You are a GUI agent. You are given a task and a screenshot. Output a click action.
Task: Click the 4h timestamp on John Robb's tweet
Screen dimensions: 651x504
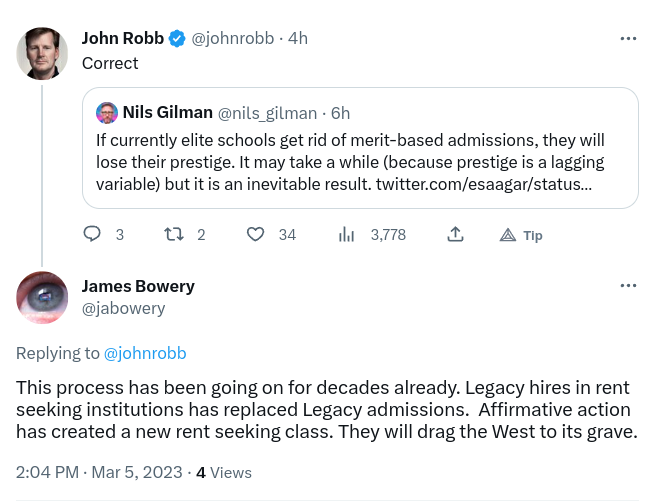(x=297, y=38)
